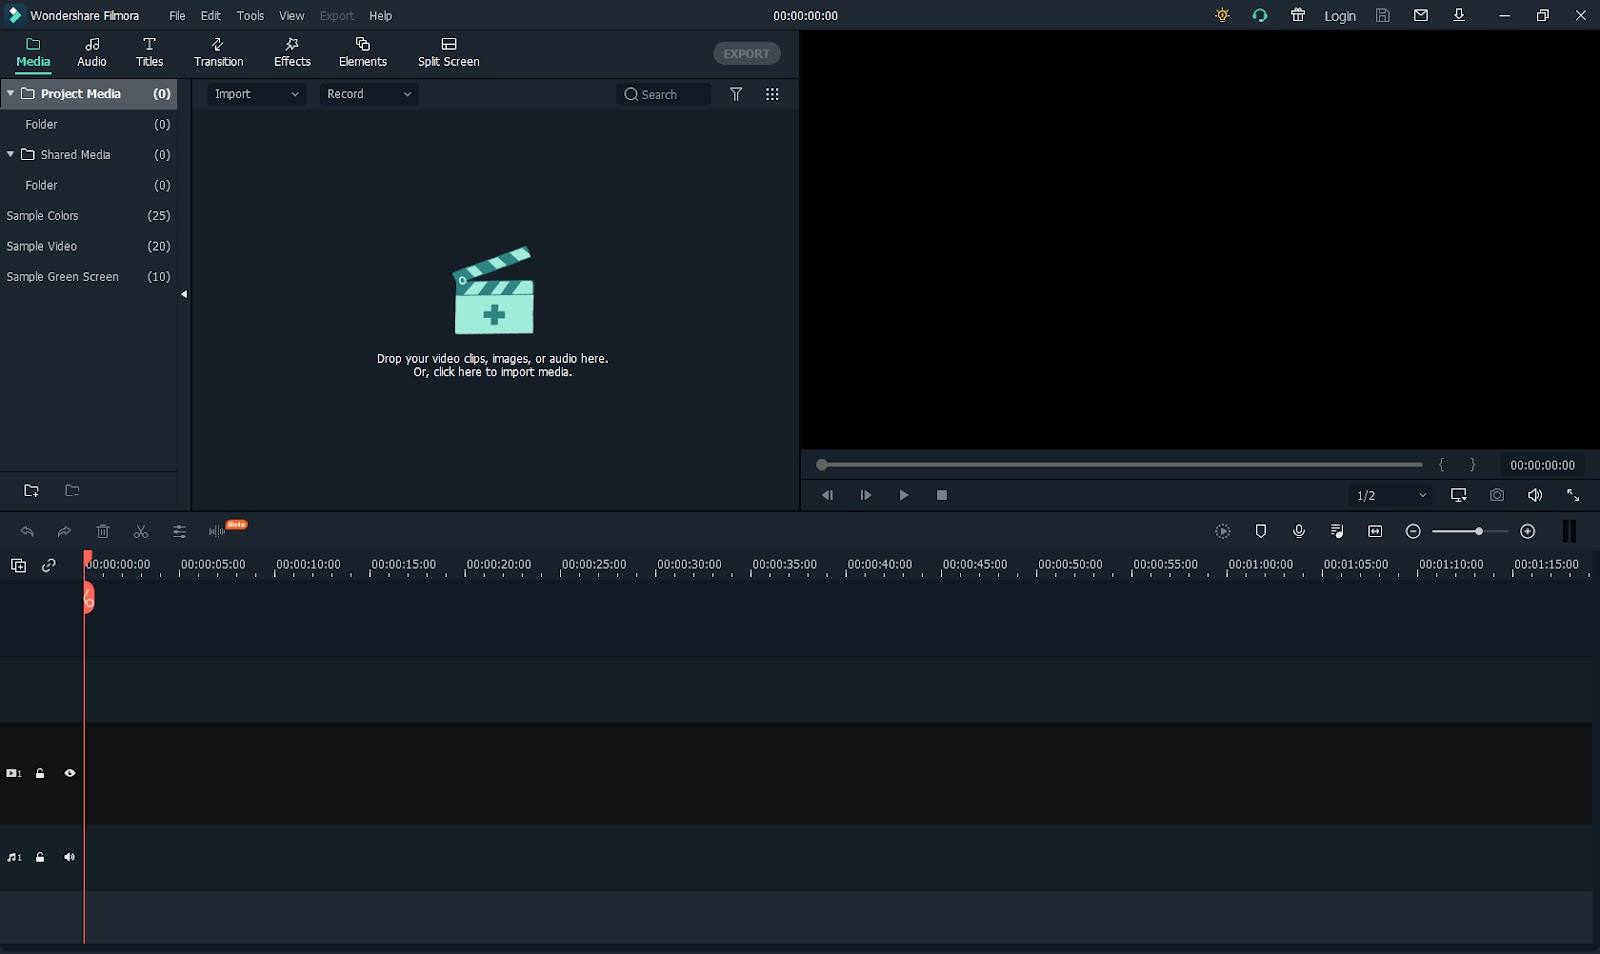This screenshot has height=954, width=1600.
Task: Click the preview volume speaker icon
Action: pos(1534,495)
